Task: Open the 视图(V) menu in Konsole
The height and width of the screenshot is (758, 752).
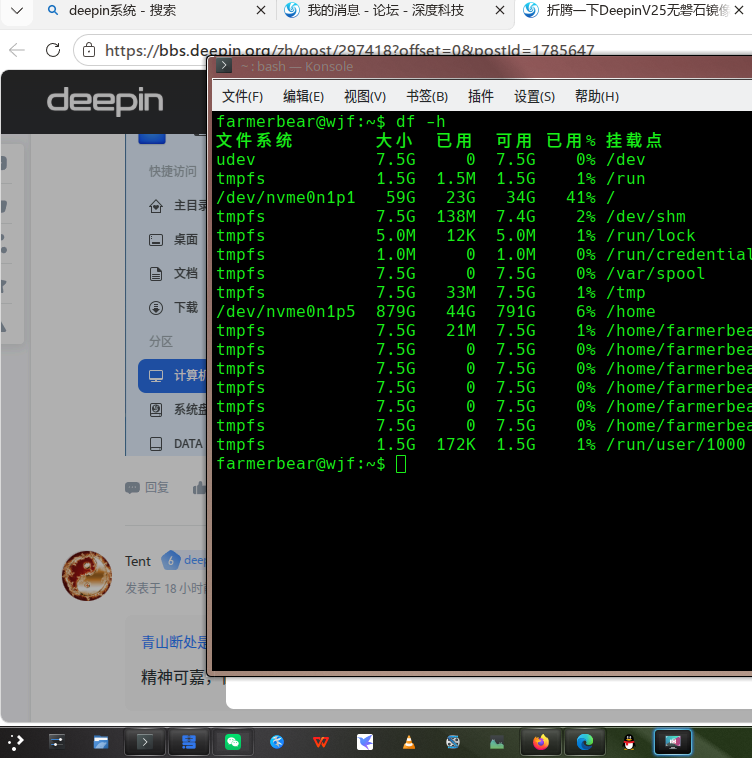Action: click(x=365, y=97)
